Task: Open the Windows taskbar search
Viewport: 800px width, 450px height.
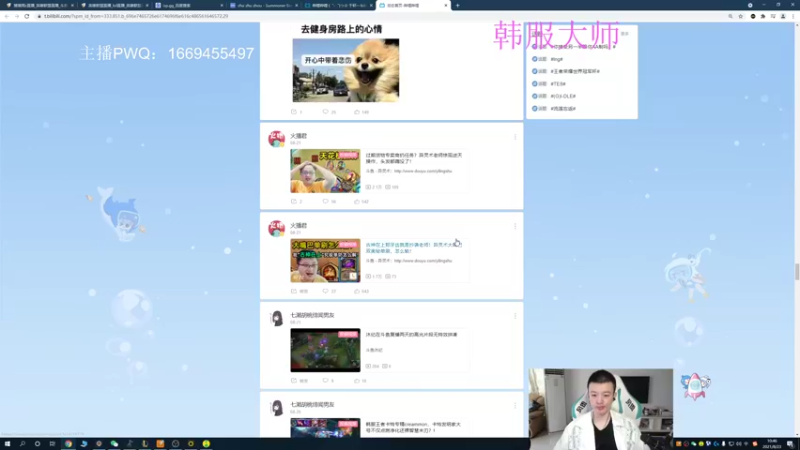Action: pyautogui.click(x=22, y=444)
